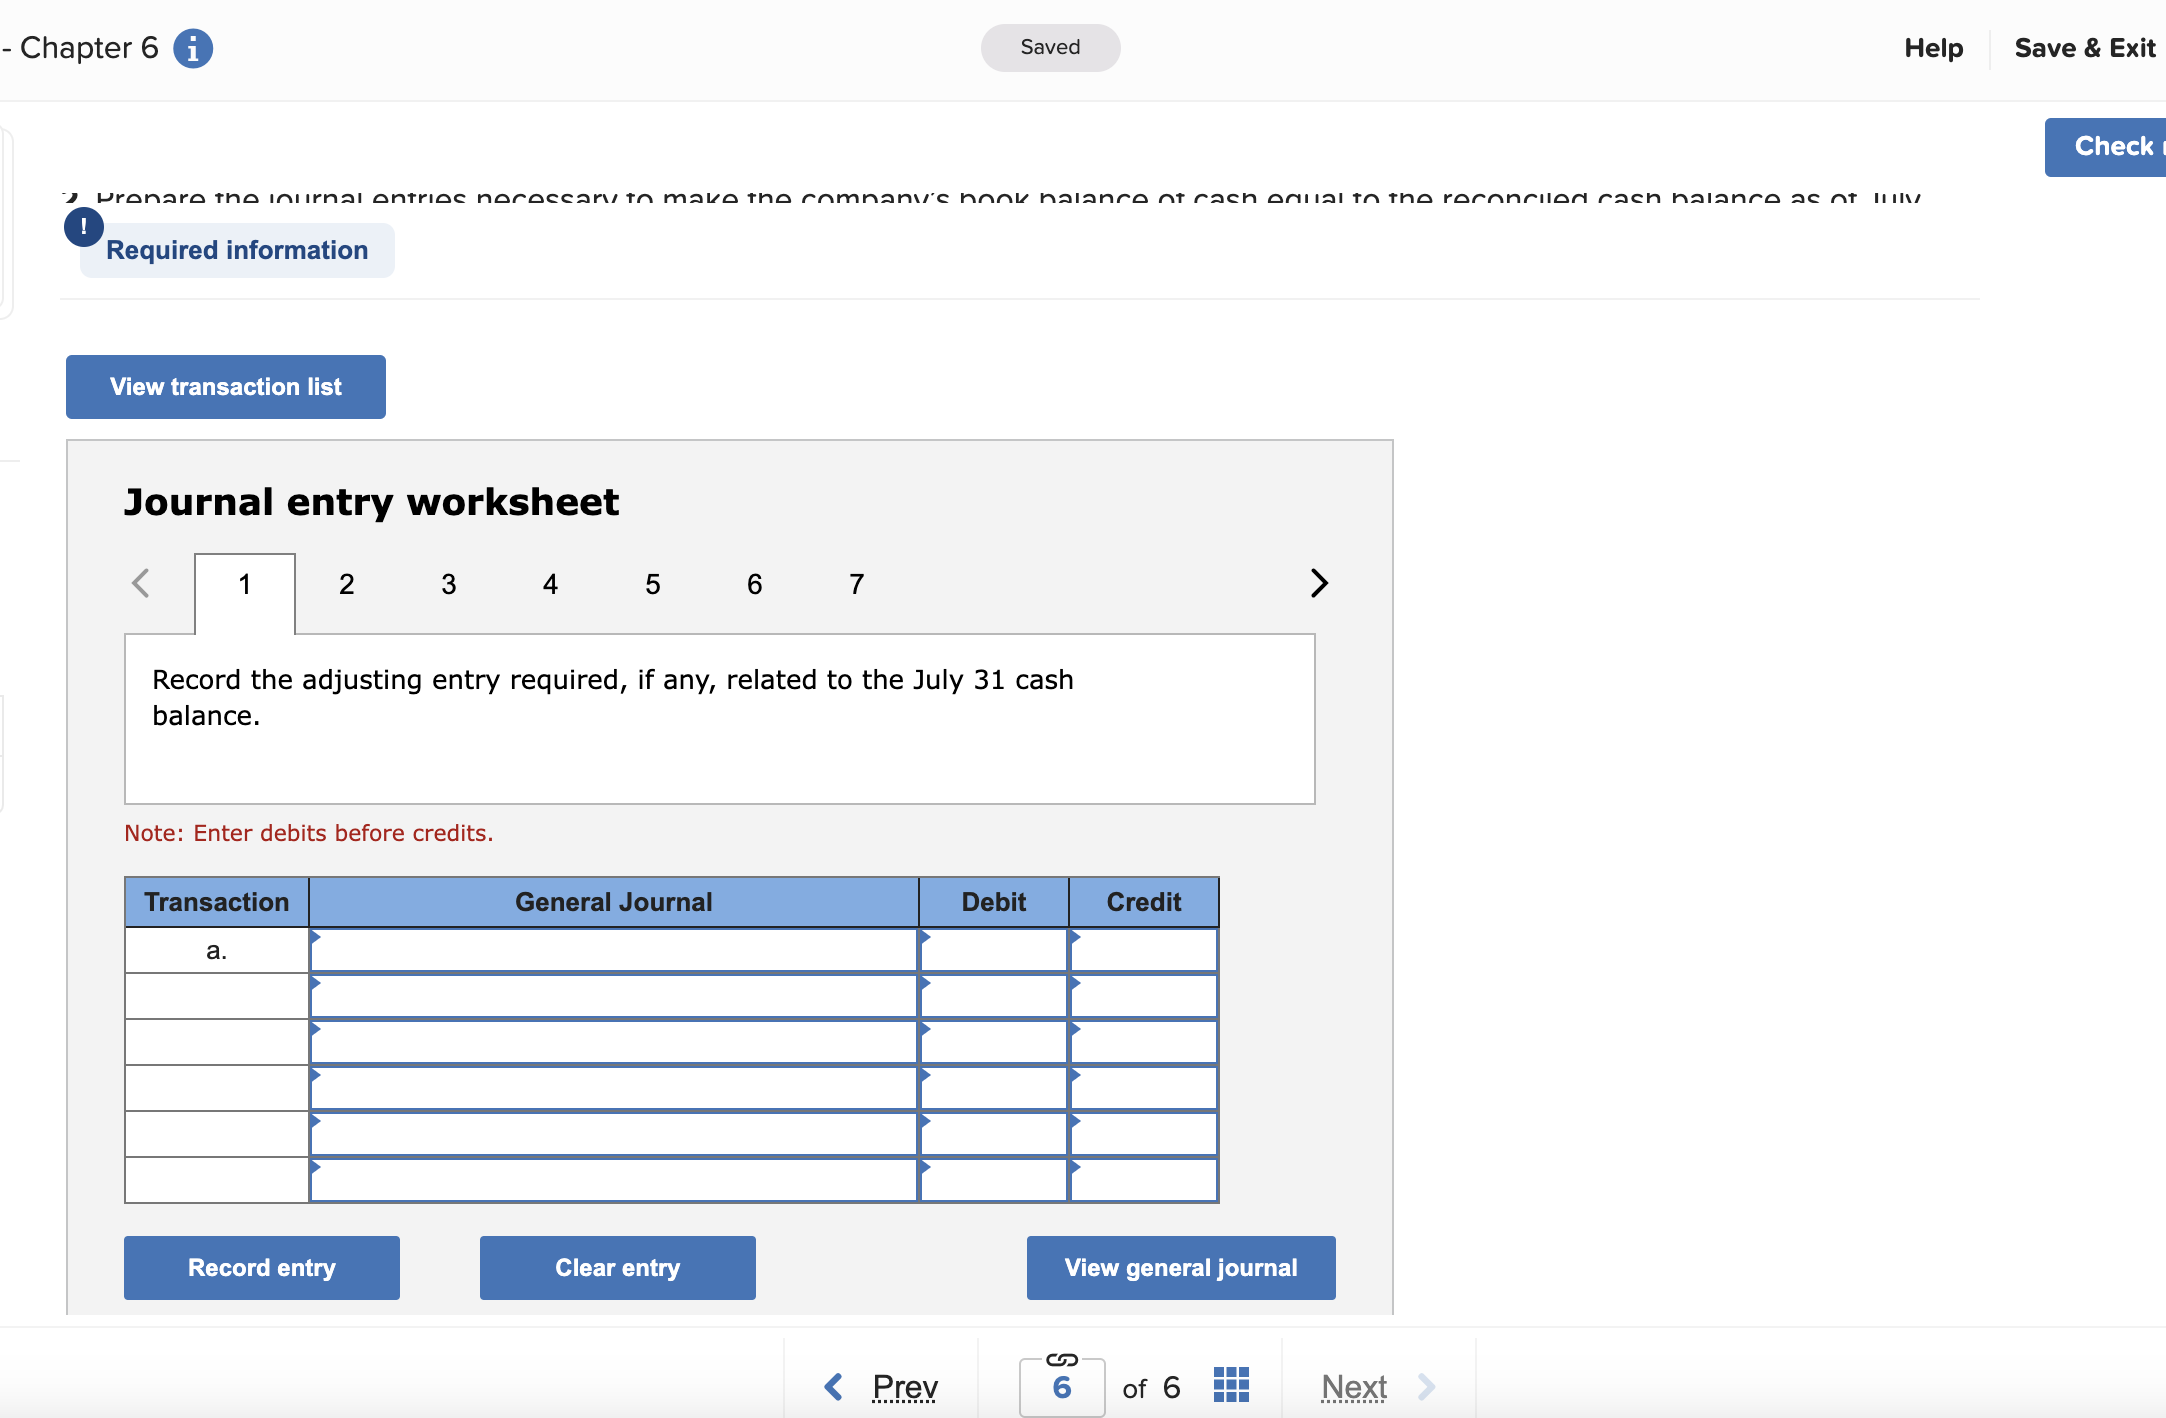Click the forward arrow beside Next
This screenshot has height=1418, width=2166.
1427,1387
